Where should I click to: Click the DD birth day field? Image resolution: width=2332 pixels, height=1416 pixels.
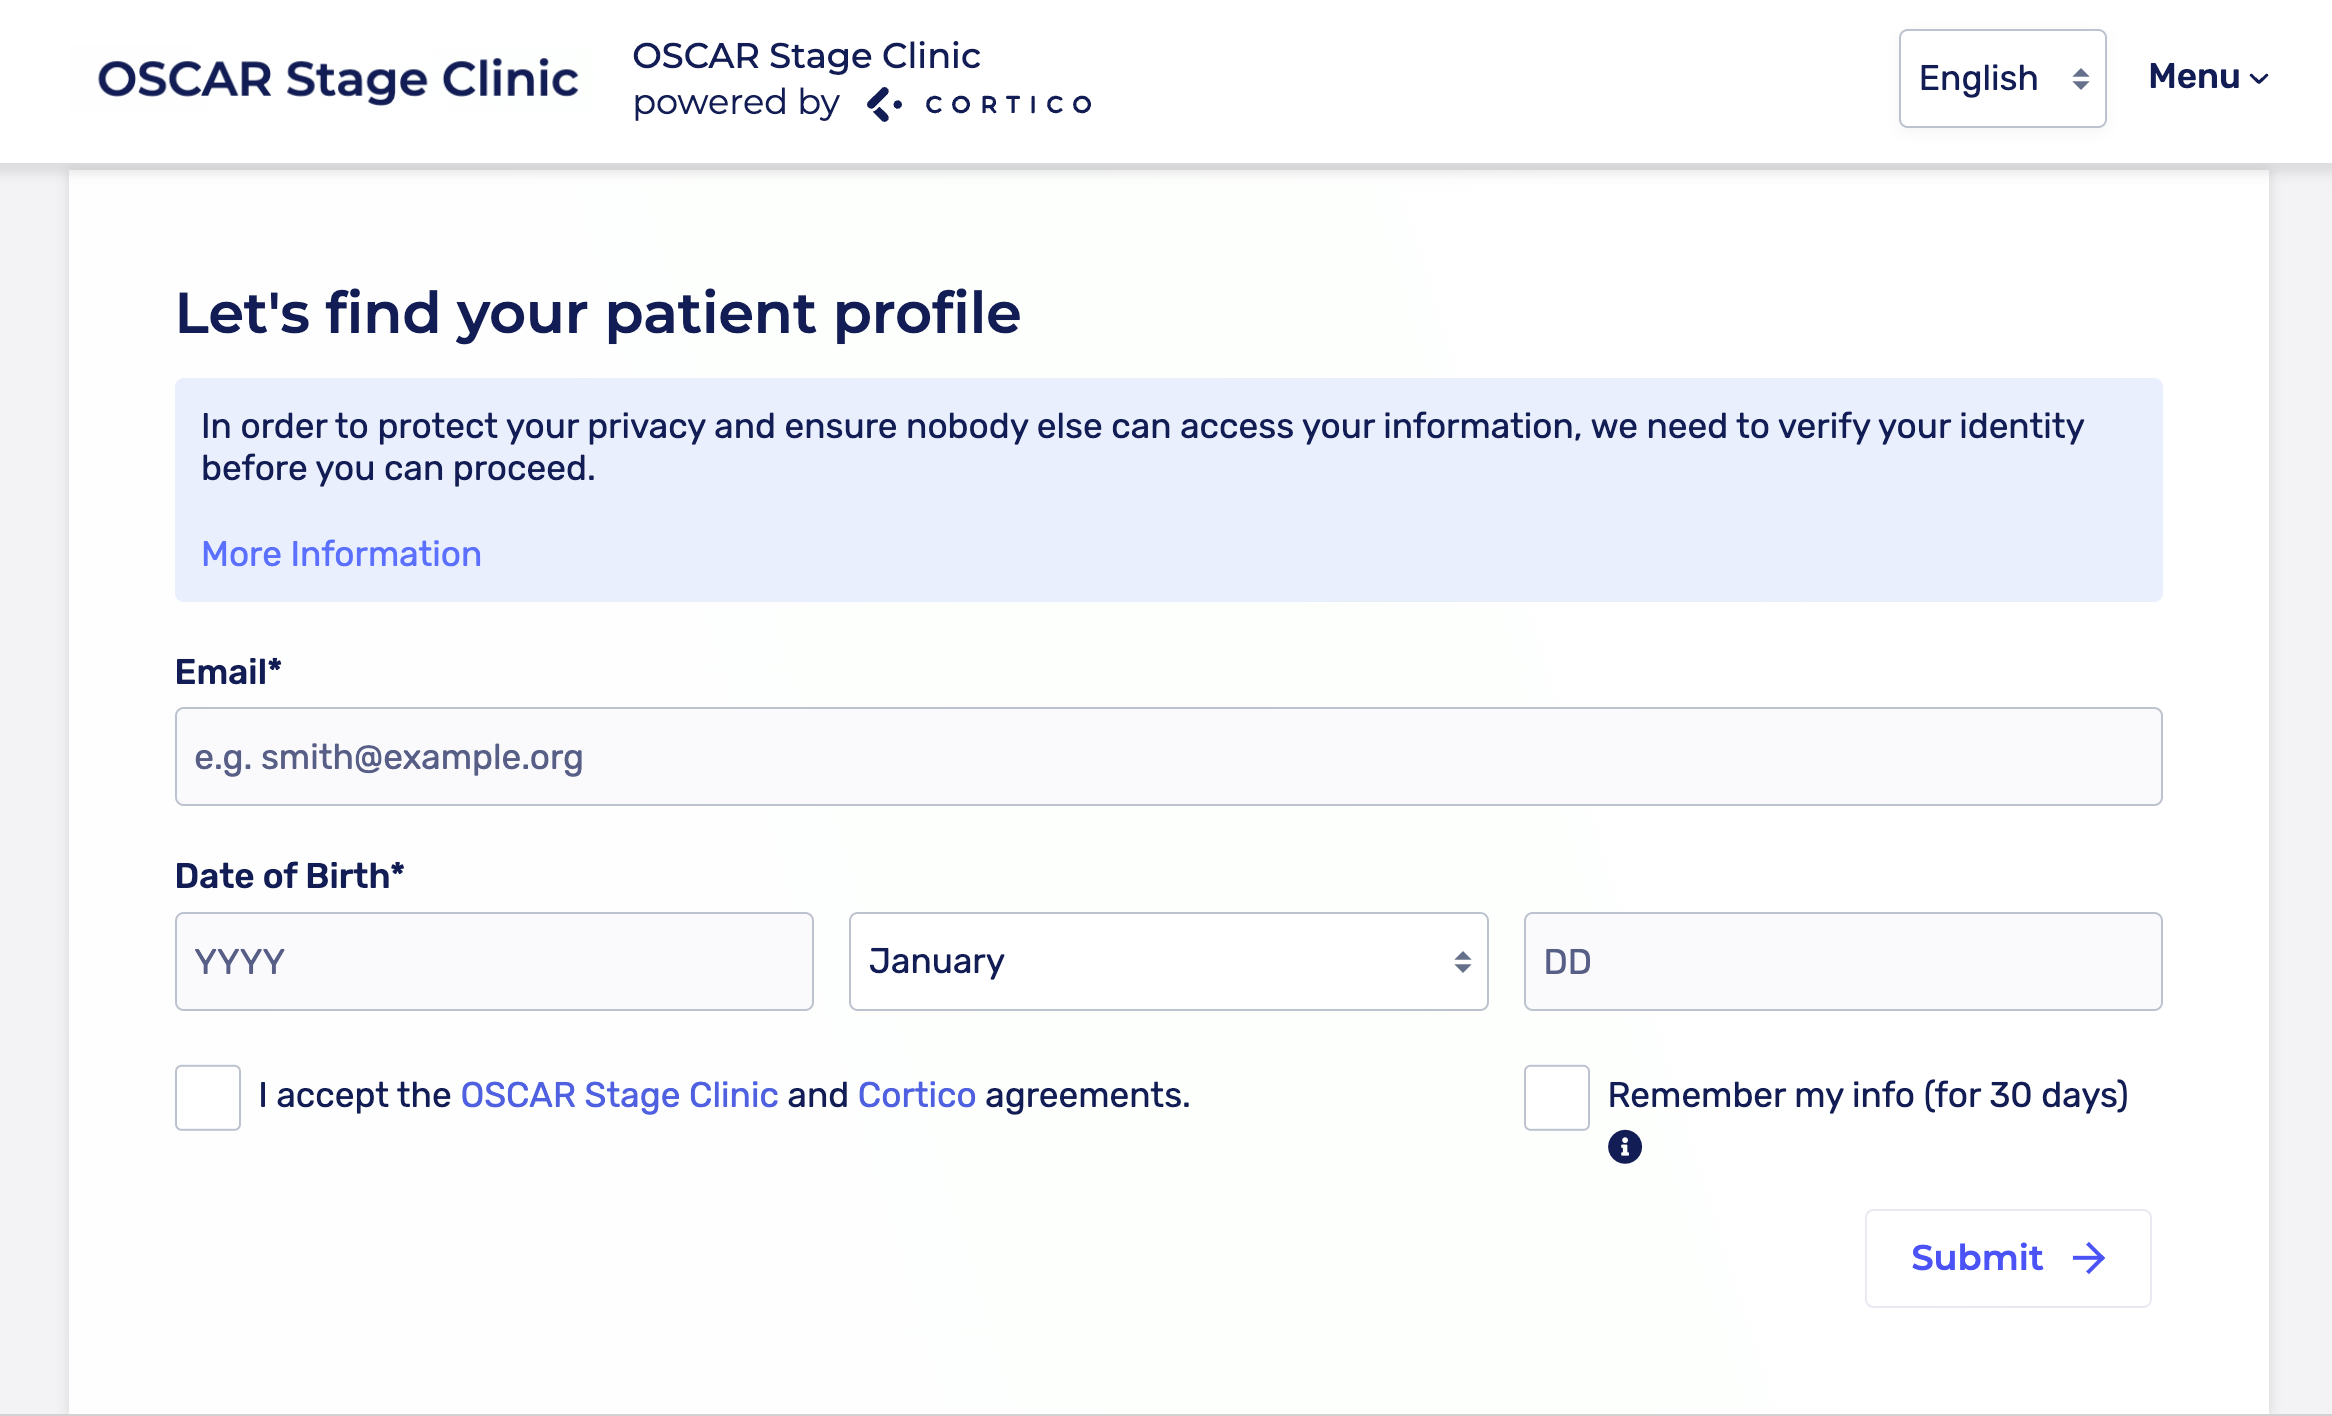(1842, 962)
